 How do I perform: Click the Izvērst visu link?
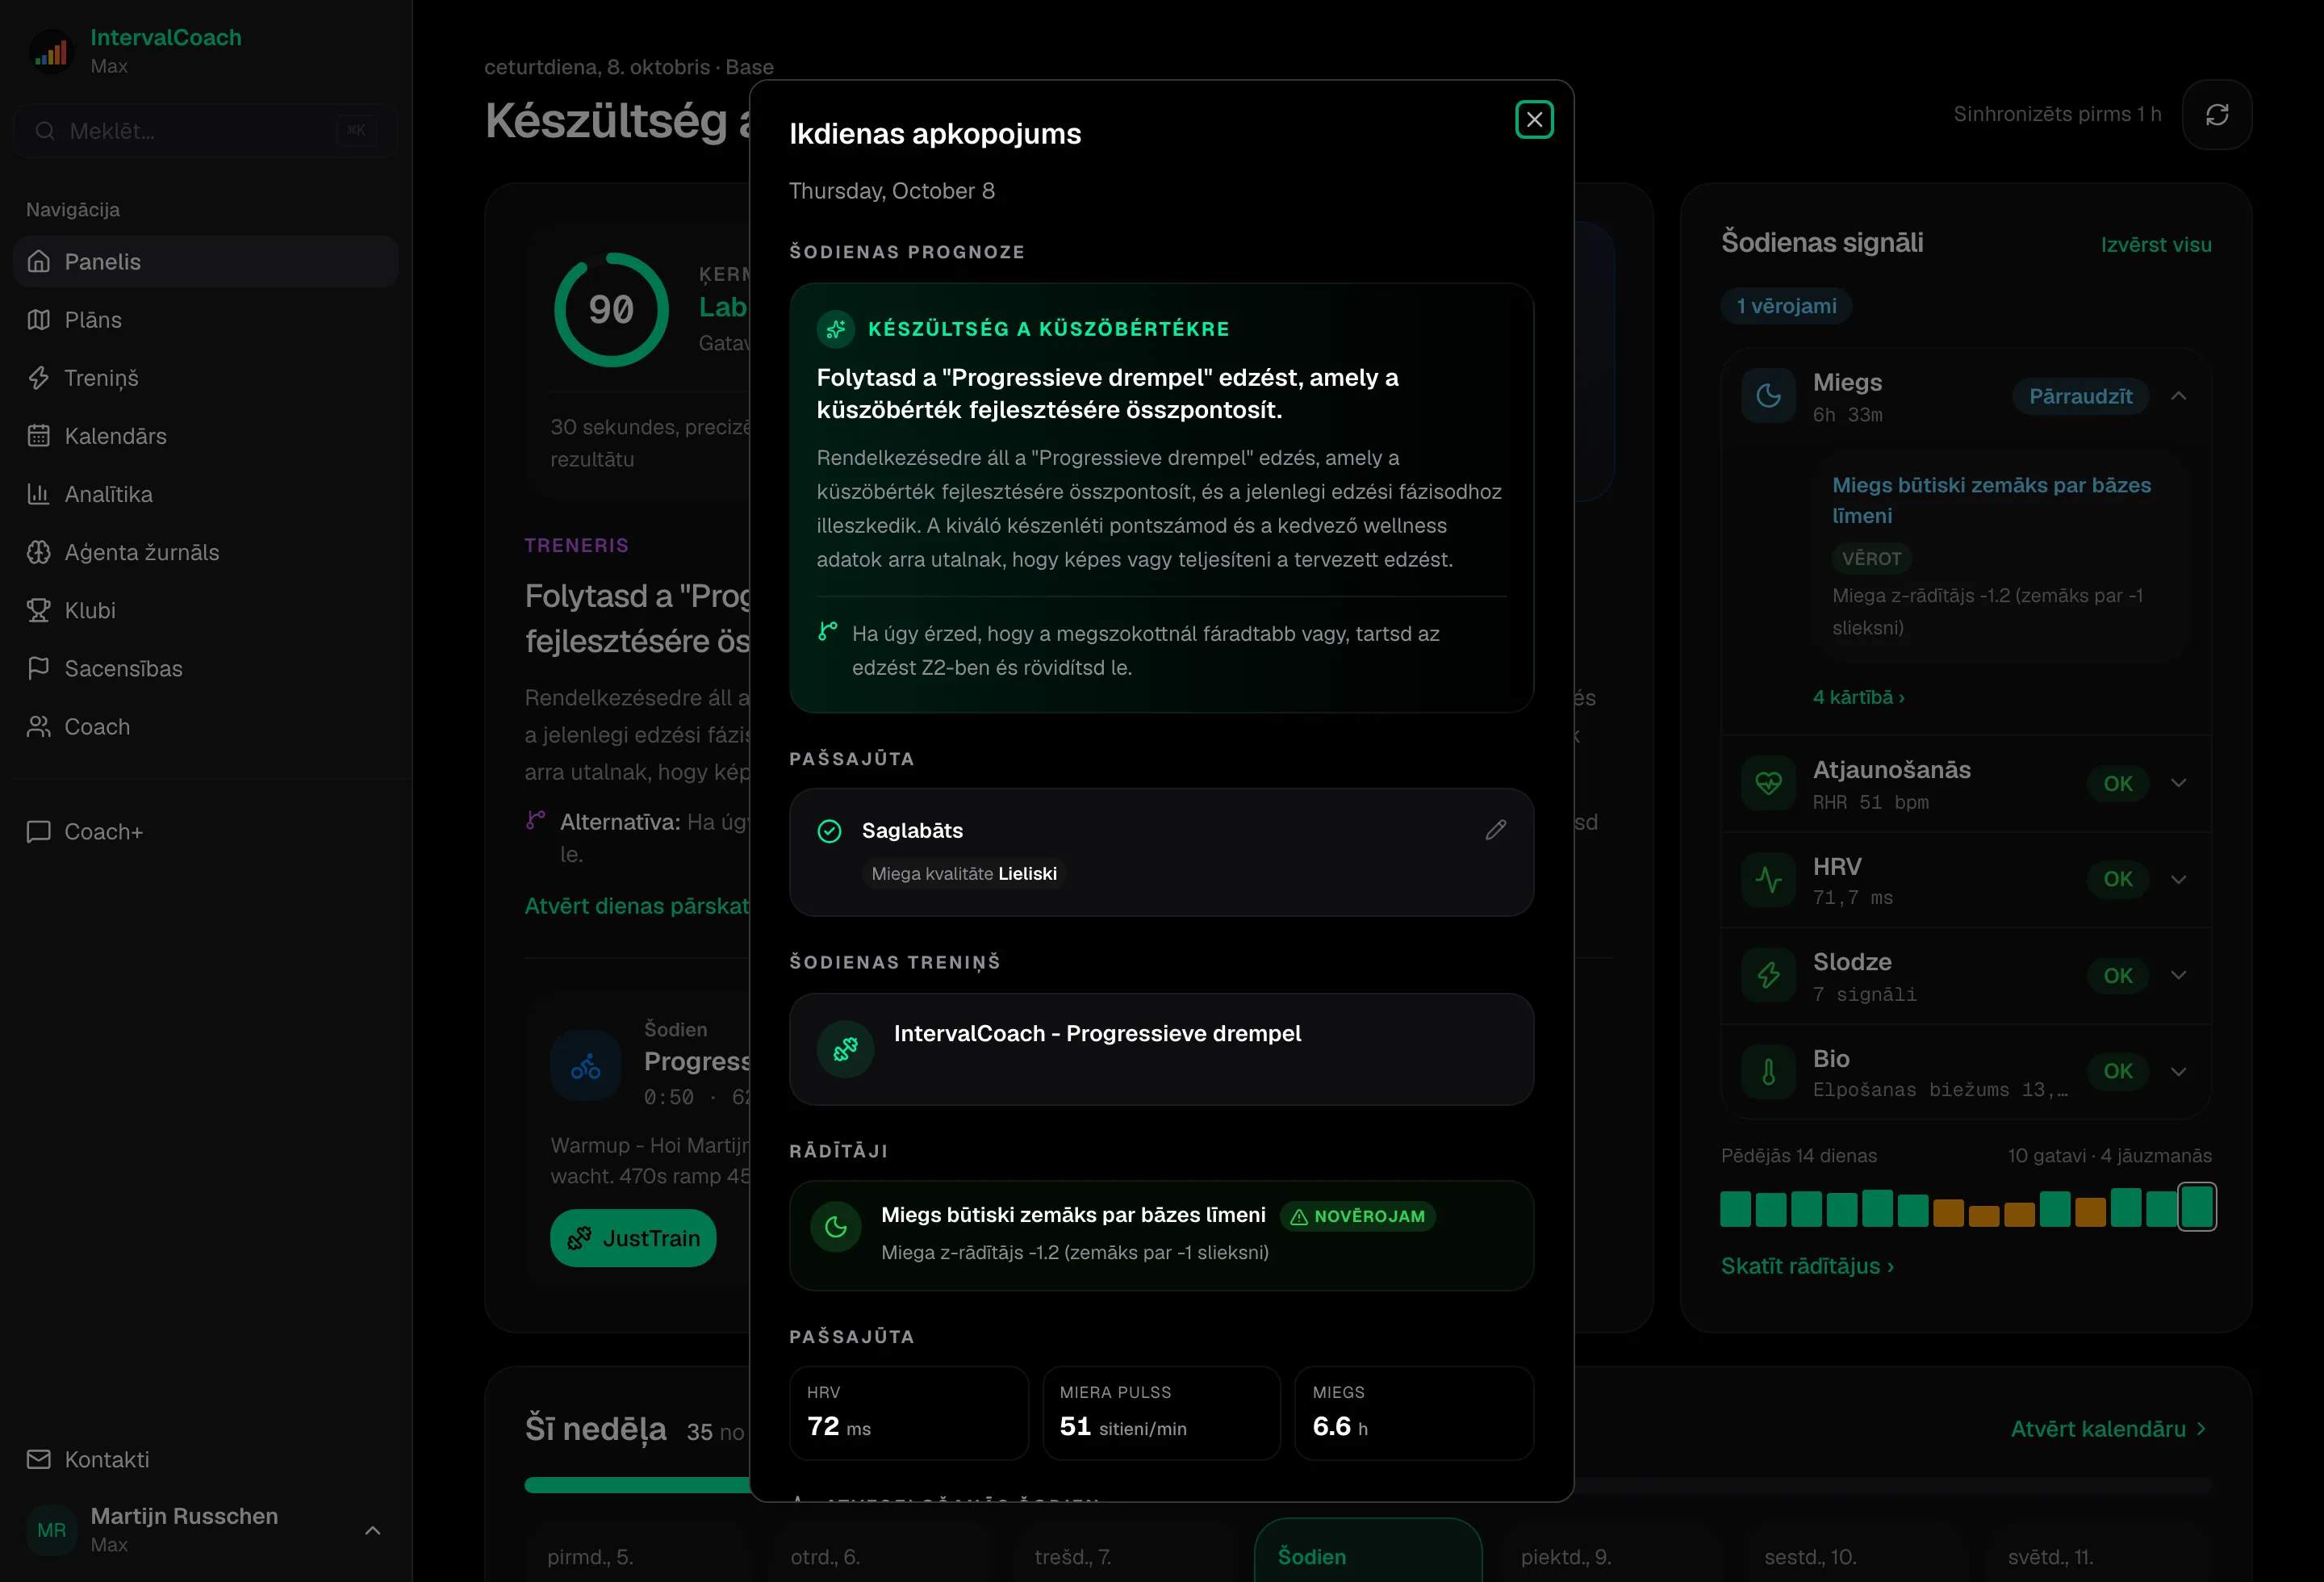(2155, 245)
